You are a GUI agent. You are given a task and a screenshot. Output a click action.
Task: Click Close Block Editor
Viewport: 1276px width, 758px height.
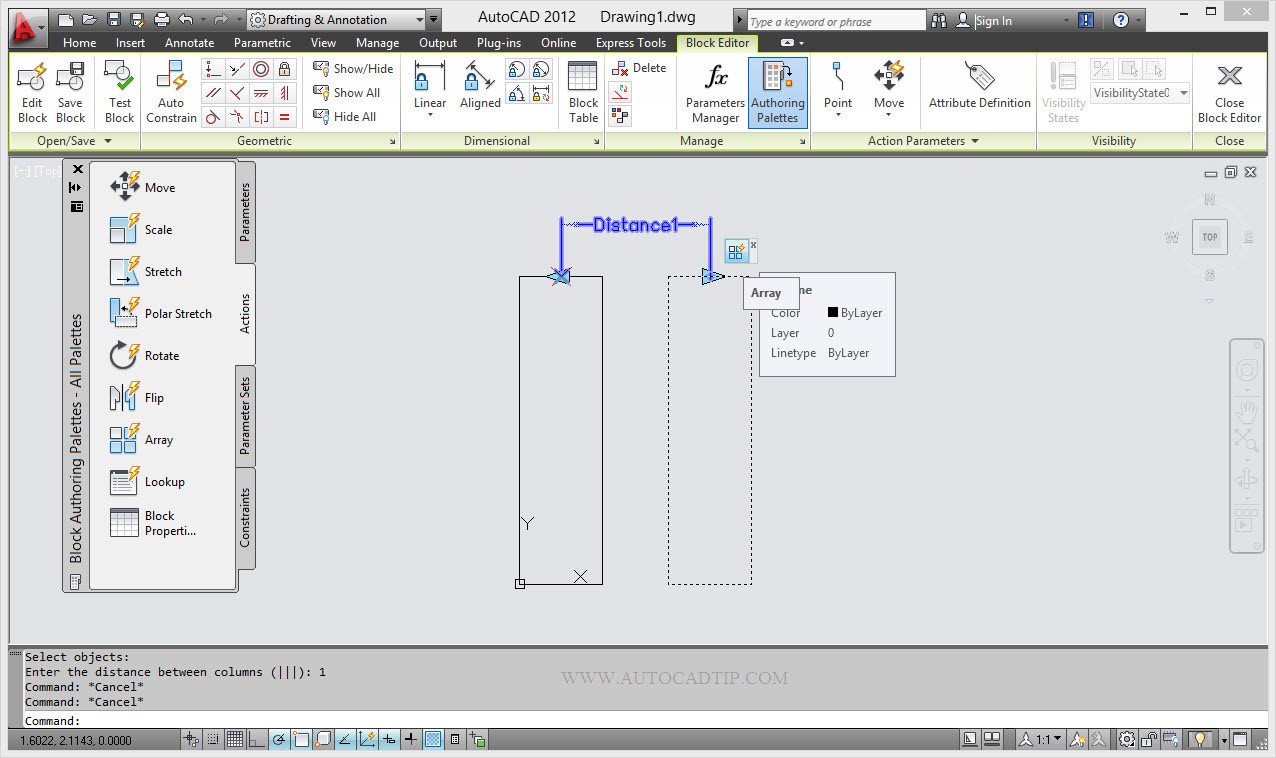pos(1230,93)
